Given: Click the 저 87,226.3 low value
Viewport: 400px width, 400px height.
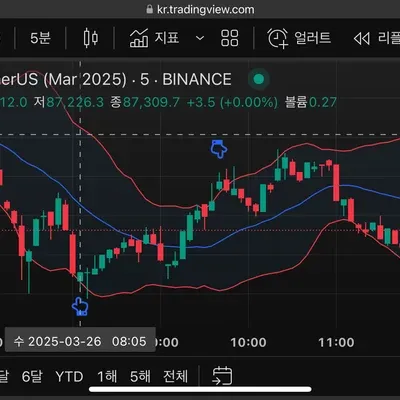Looking at the screenshot, I should [69, 102].
